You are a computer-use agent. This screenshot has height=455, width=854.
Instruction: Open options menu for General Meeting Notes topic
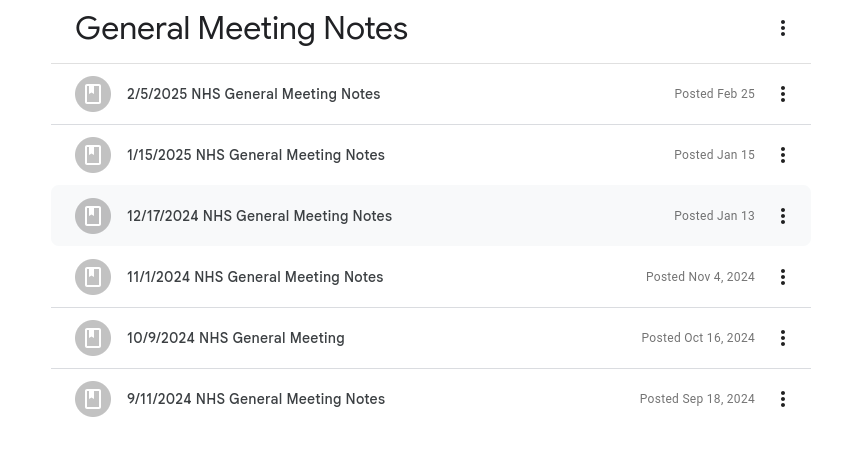783,28
